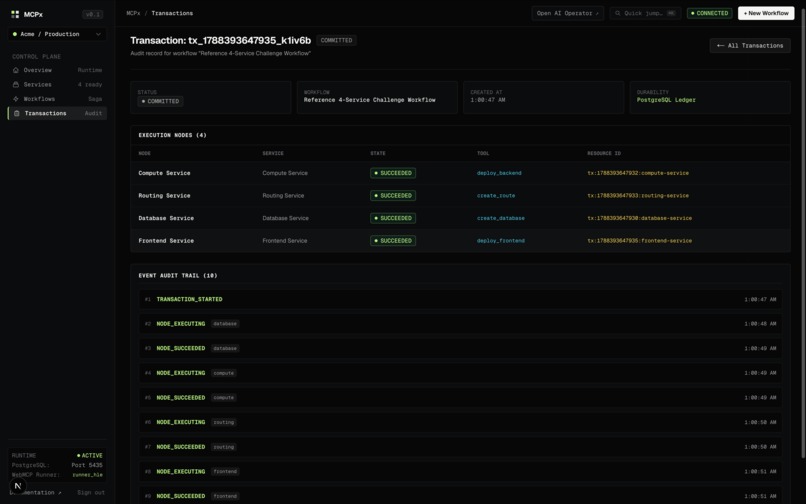Image resolution: width=806 pixels, height=504 pixels.
Task: Open Overview in the control plane
Action: (57, 70)
